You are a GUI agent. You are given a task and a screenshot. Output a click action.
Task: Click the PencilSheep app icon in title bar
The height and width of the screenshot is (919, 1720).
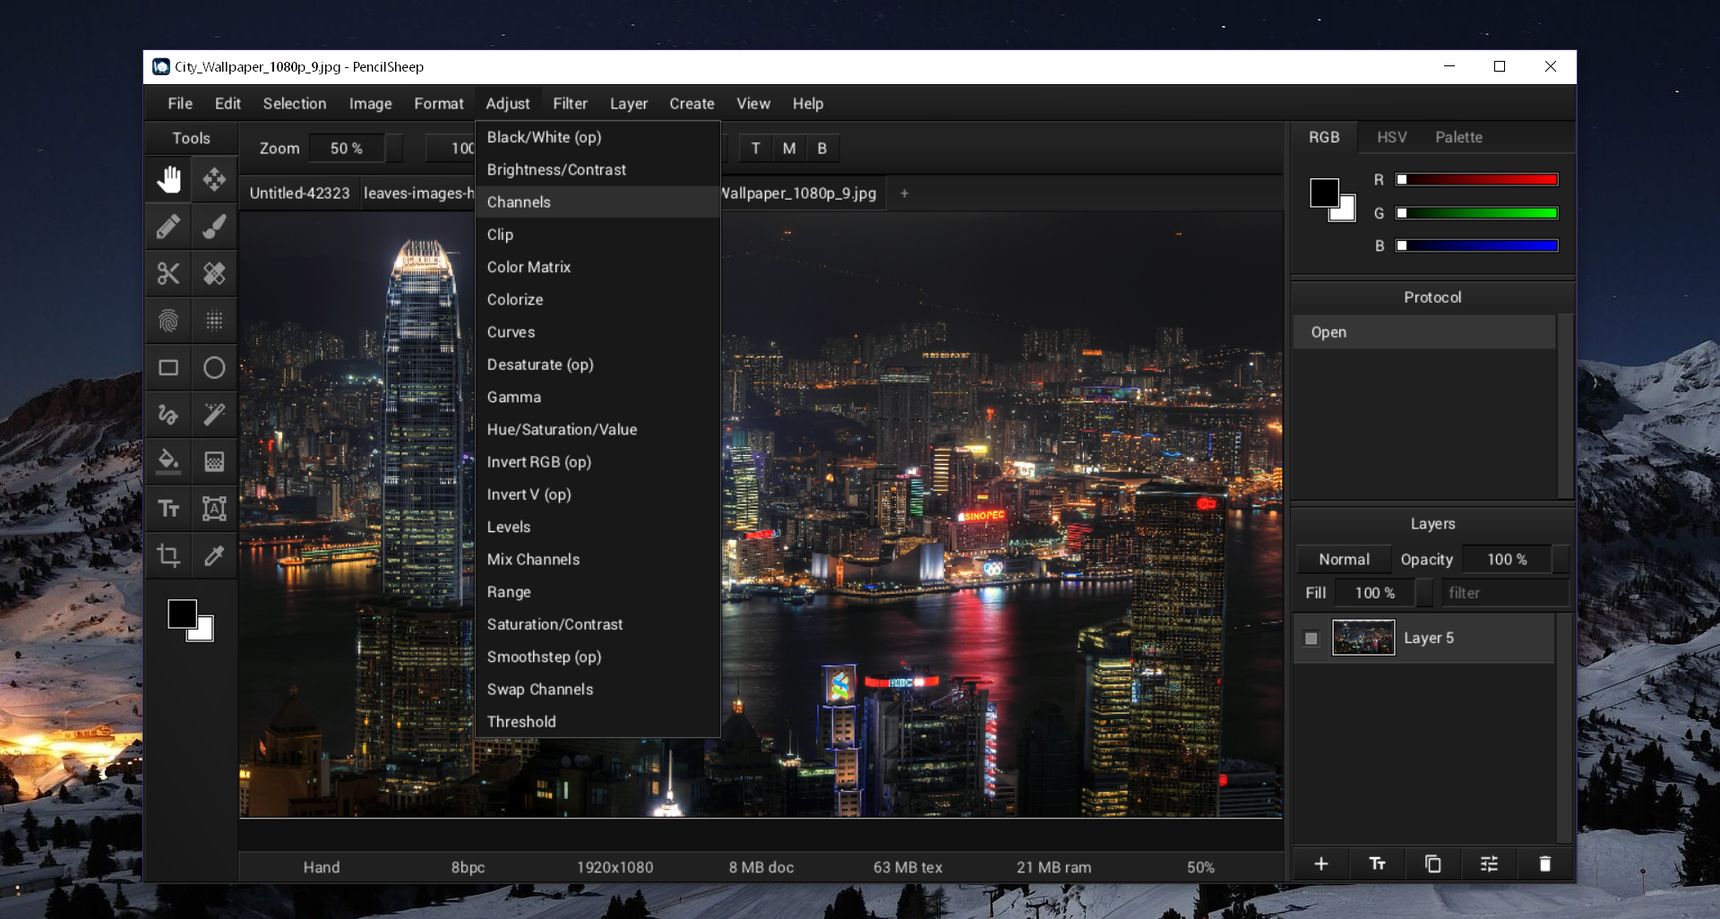coord(160,67)
